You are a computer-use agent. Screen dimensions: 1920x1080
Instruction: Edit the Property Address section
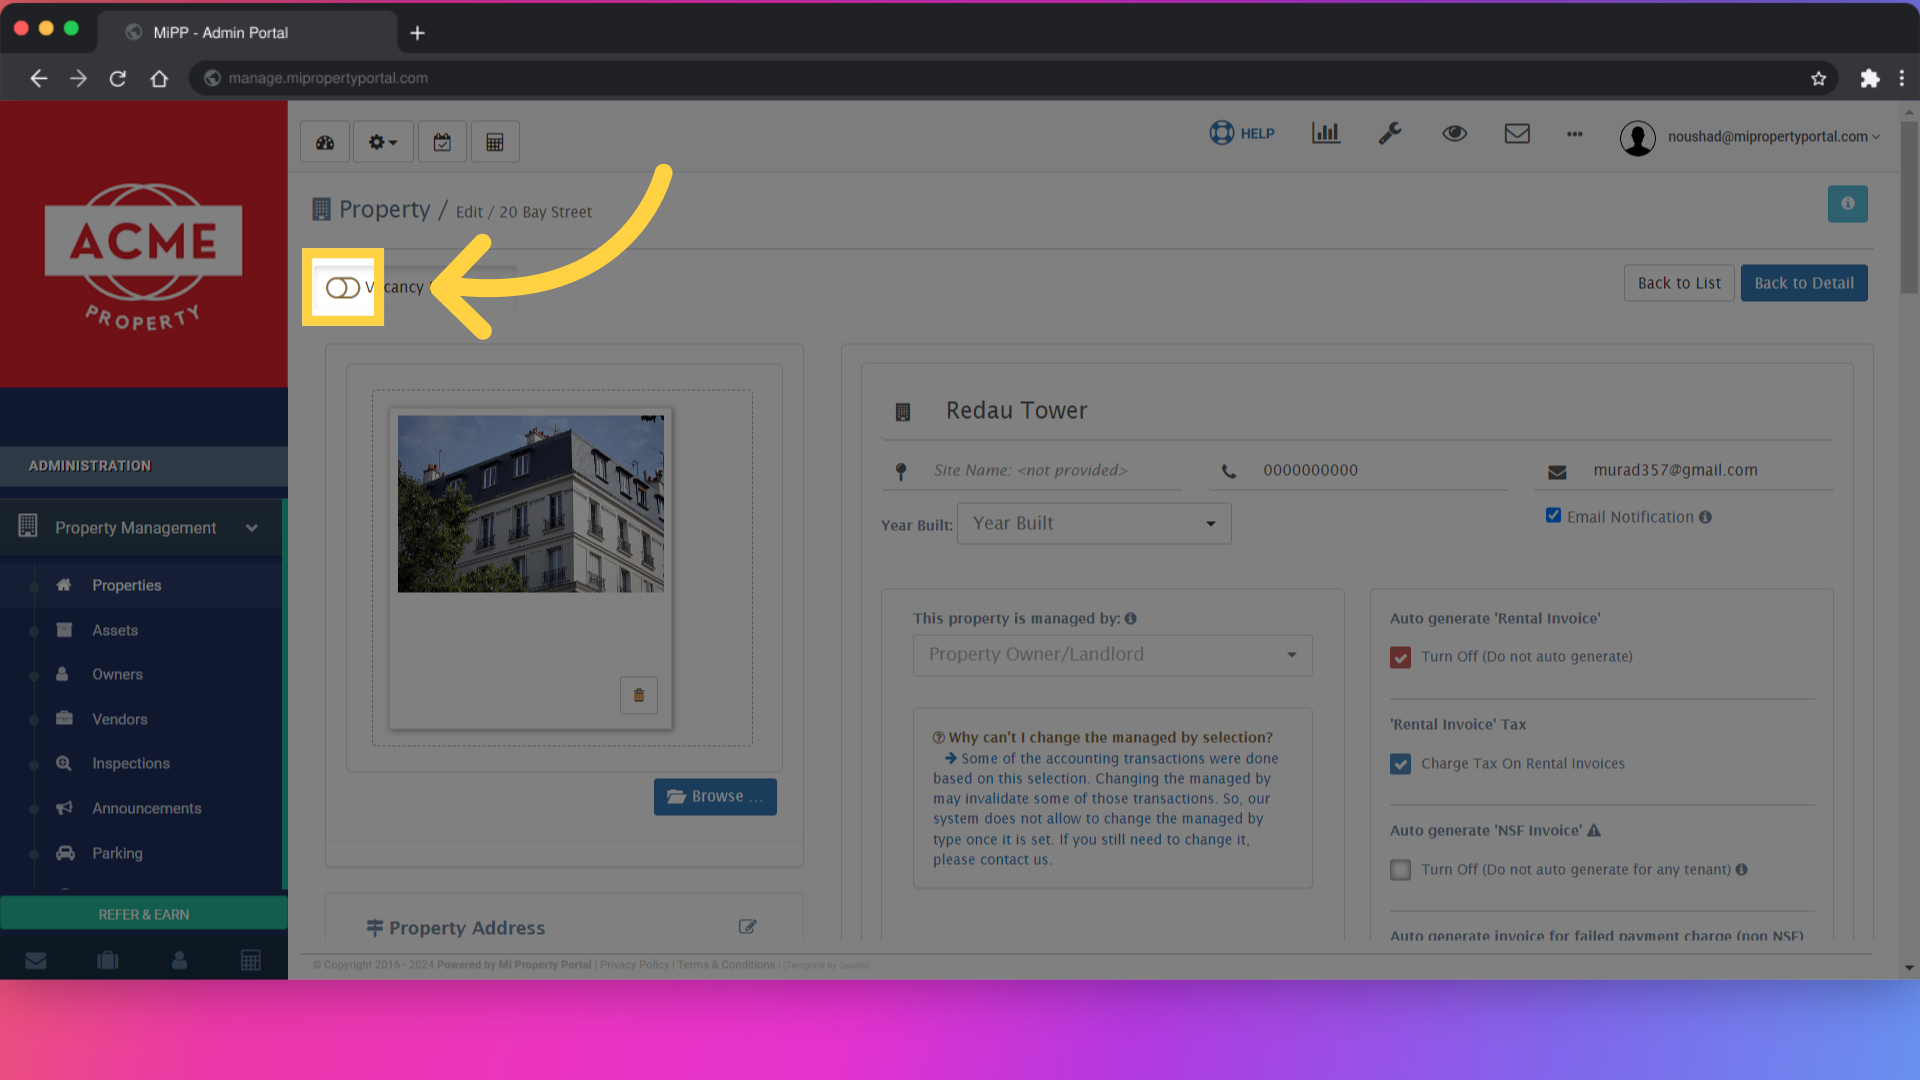(747, 927)
